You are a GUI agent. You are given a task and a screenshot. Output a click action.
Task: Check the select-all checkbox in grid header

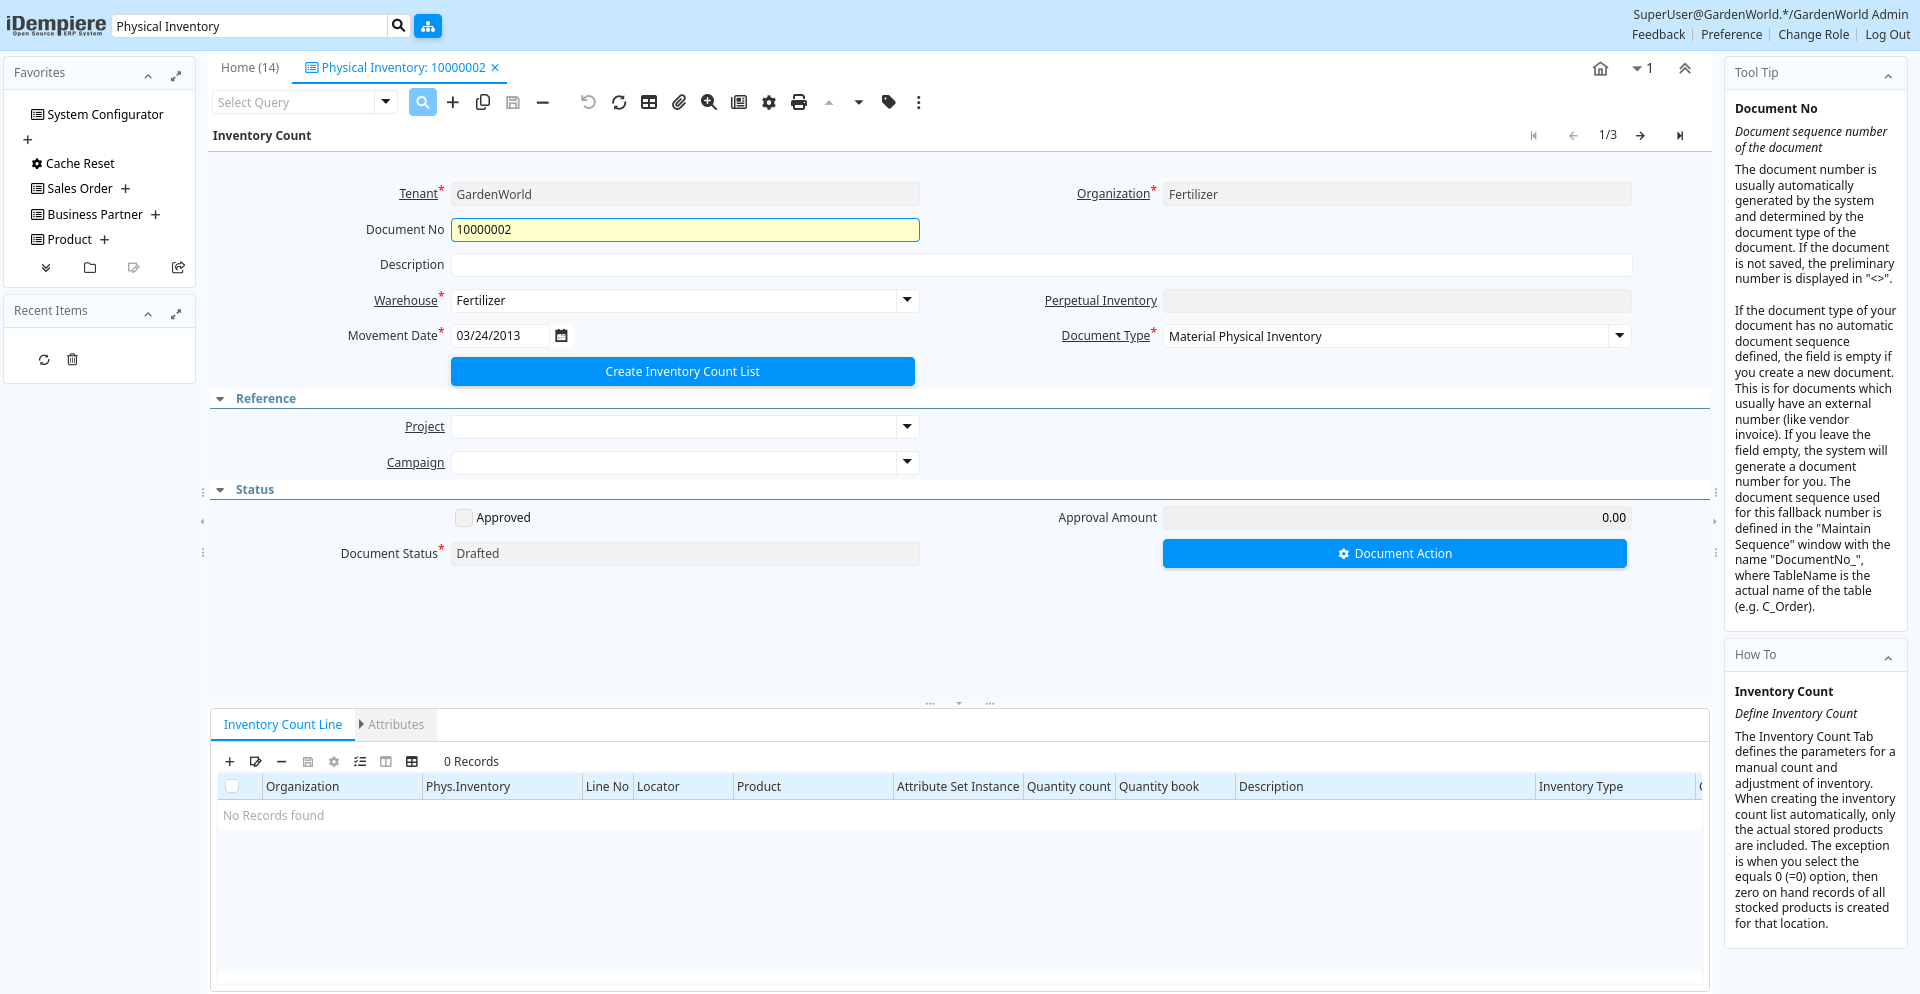click(232, 787)
